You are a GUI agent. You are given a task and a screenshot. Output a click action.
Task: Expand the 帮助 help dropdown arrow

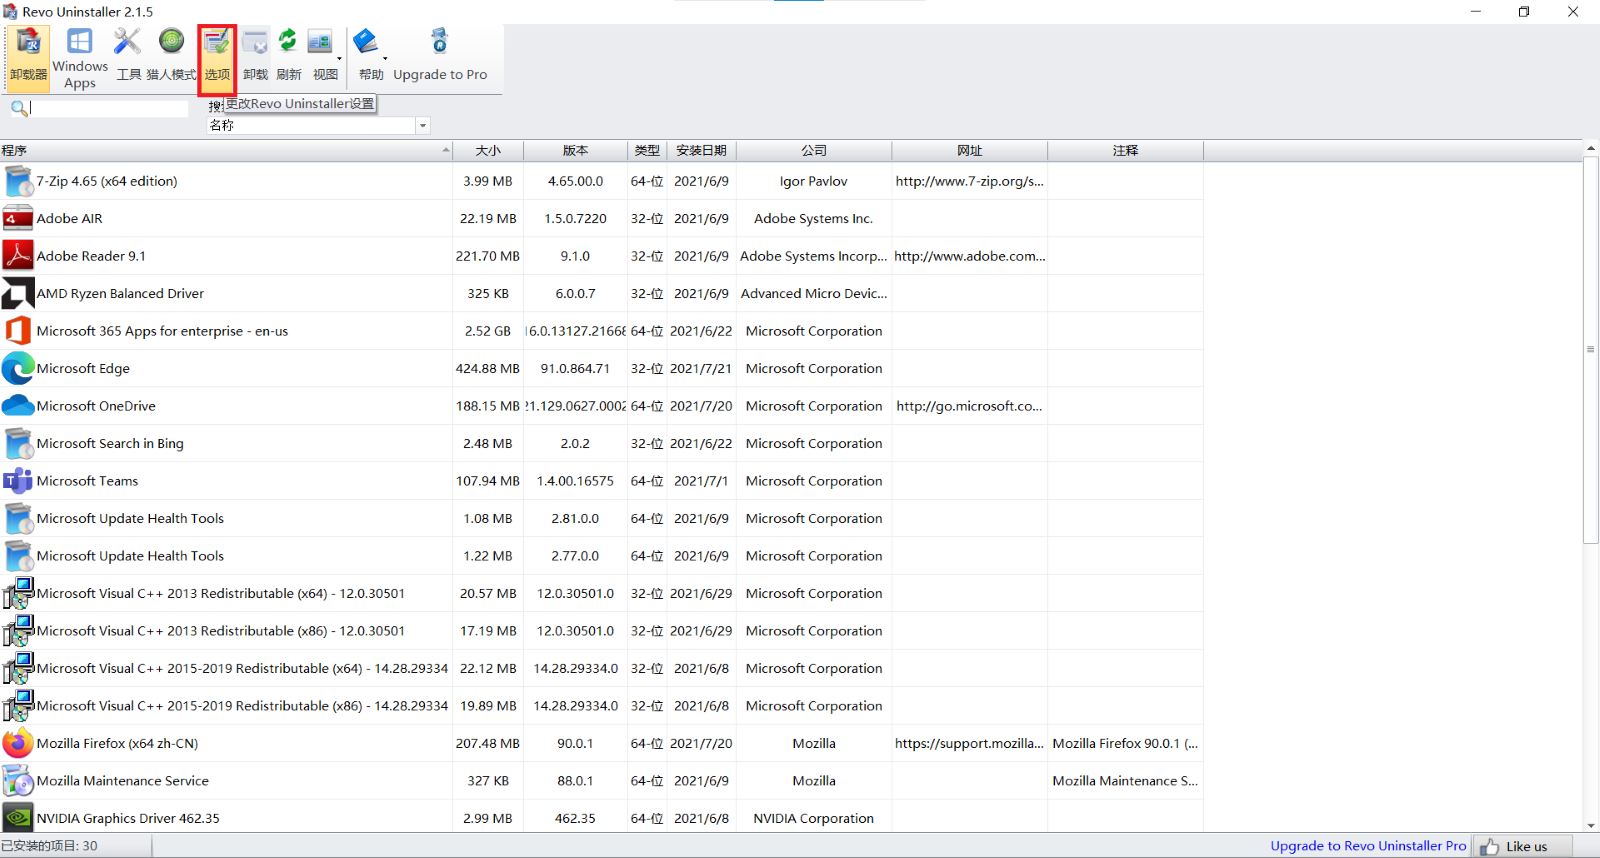point(386,58)
